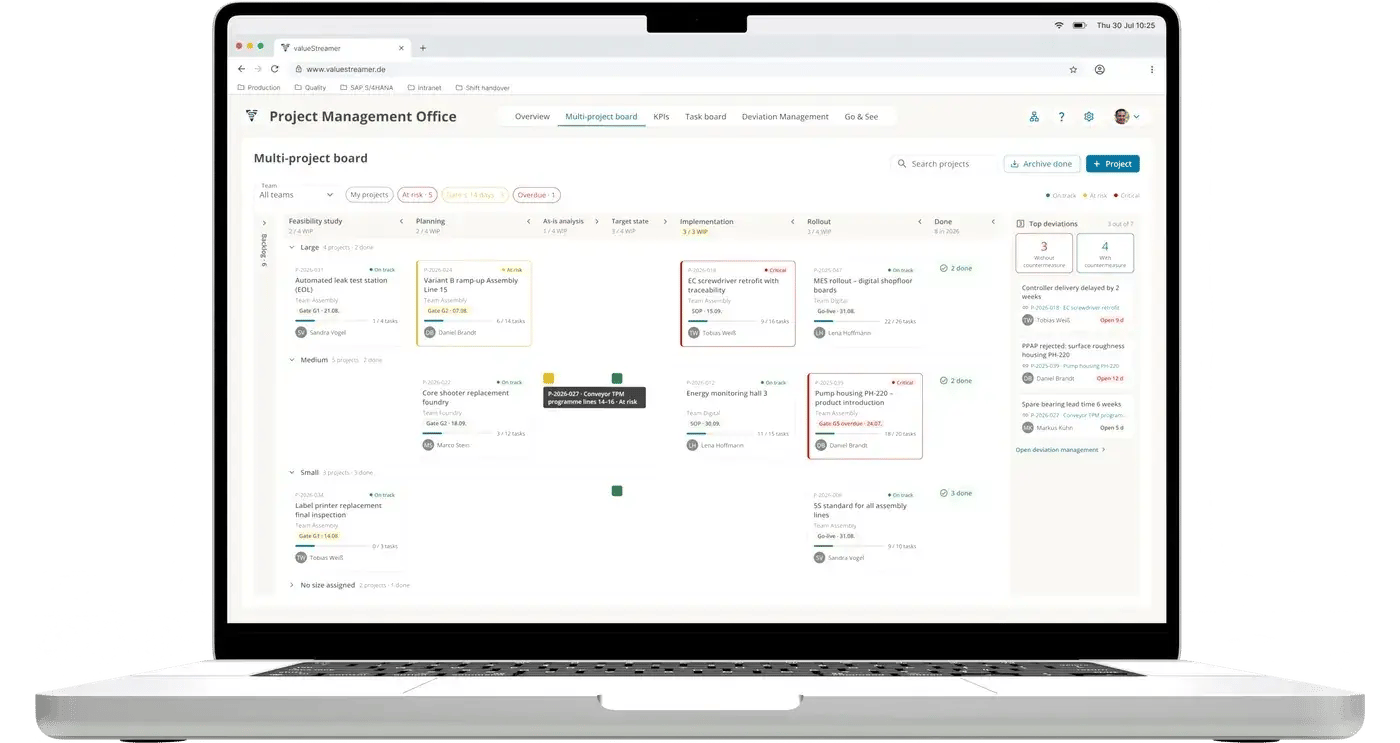The width and height of the screenshot is (1400, 743).
Task: Toggle the At risk · 5 filter chip
Action: click(x=417, y=195)
